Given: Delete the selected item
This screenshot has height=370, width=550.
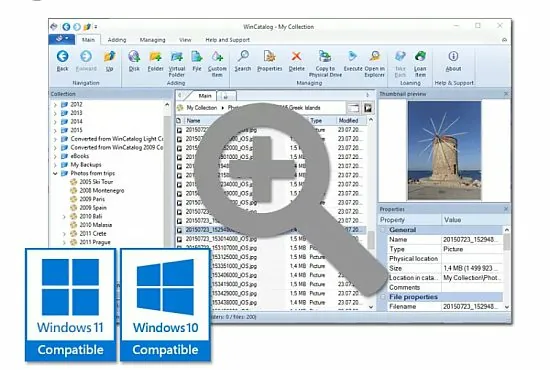Looking at the screenshot, I should 296,60.
